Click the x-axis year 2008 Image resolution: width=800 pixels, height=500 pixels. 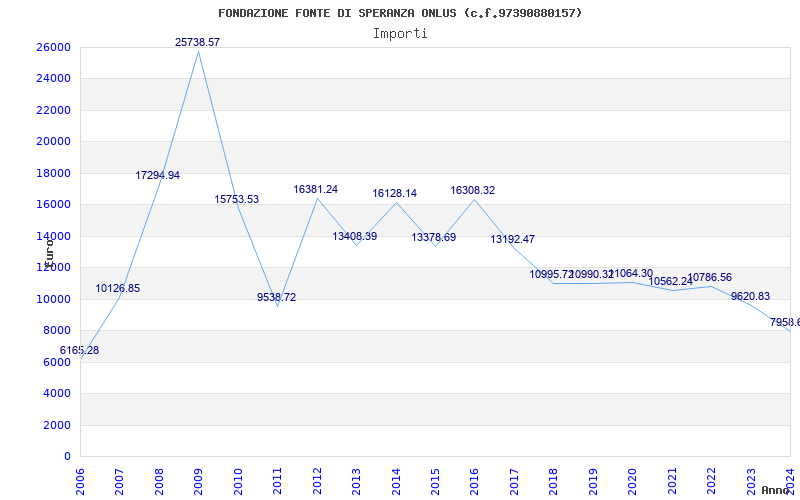pyautogui.click(x=159, y=482)
